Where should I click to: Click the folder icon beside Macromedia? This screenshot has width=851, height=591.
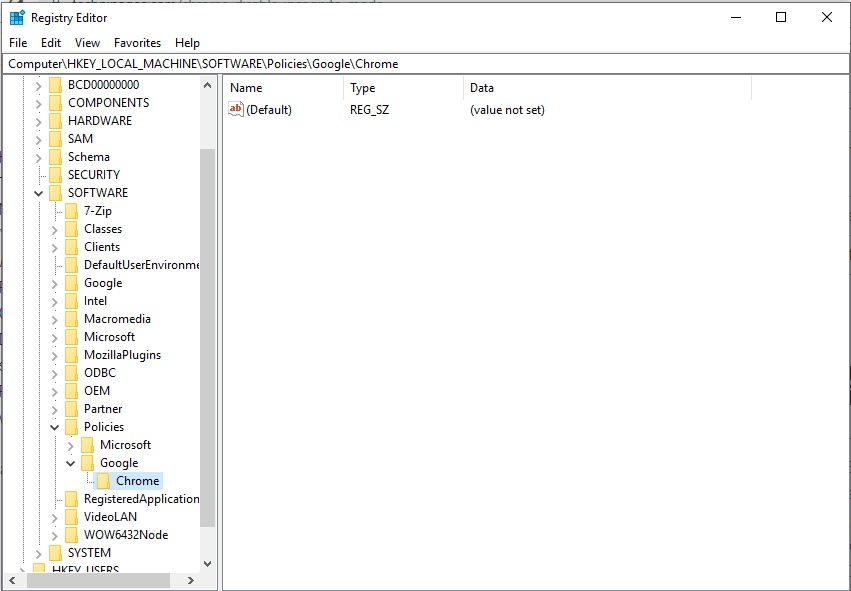tap(72, 319)
